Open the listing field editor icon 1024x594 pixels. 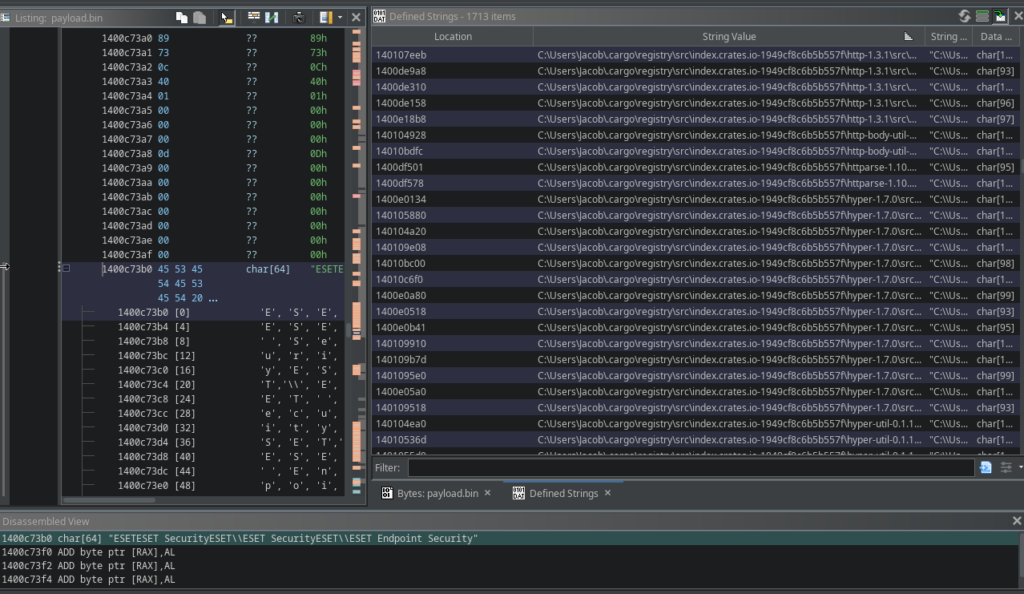click(254, 17)
